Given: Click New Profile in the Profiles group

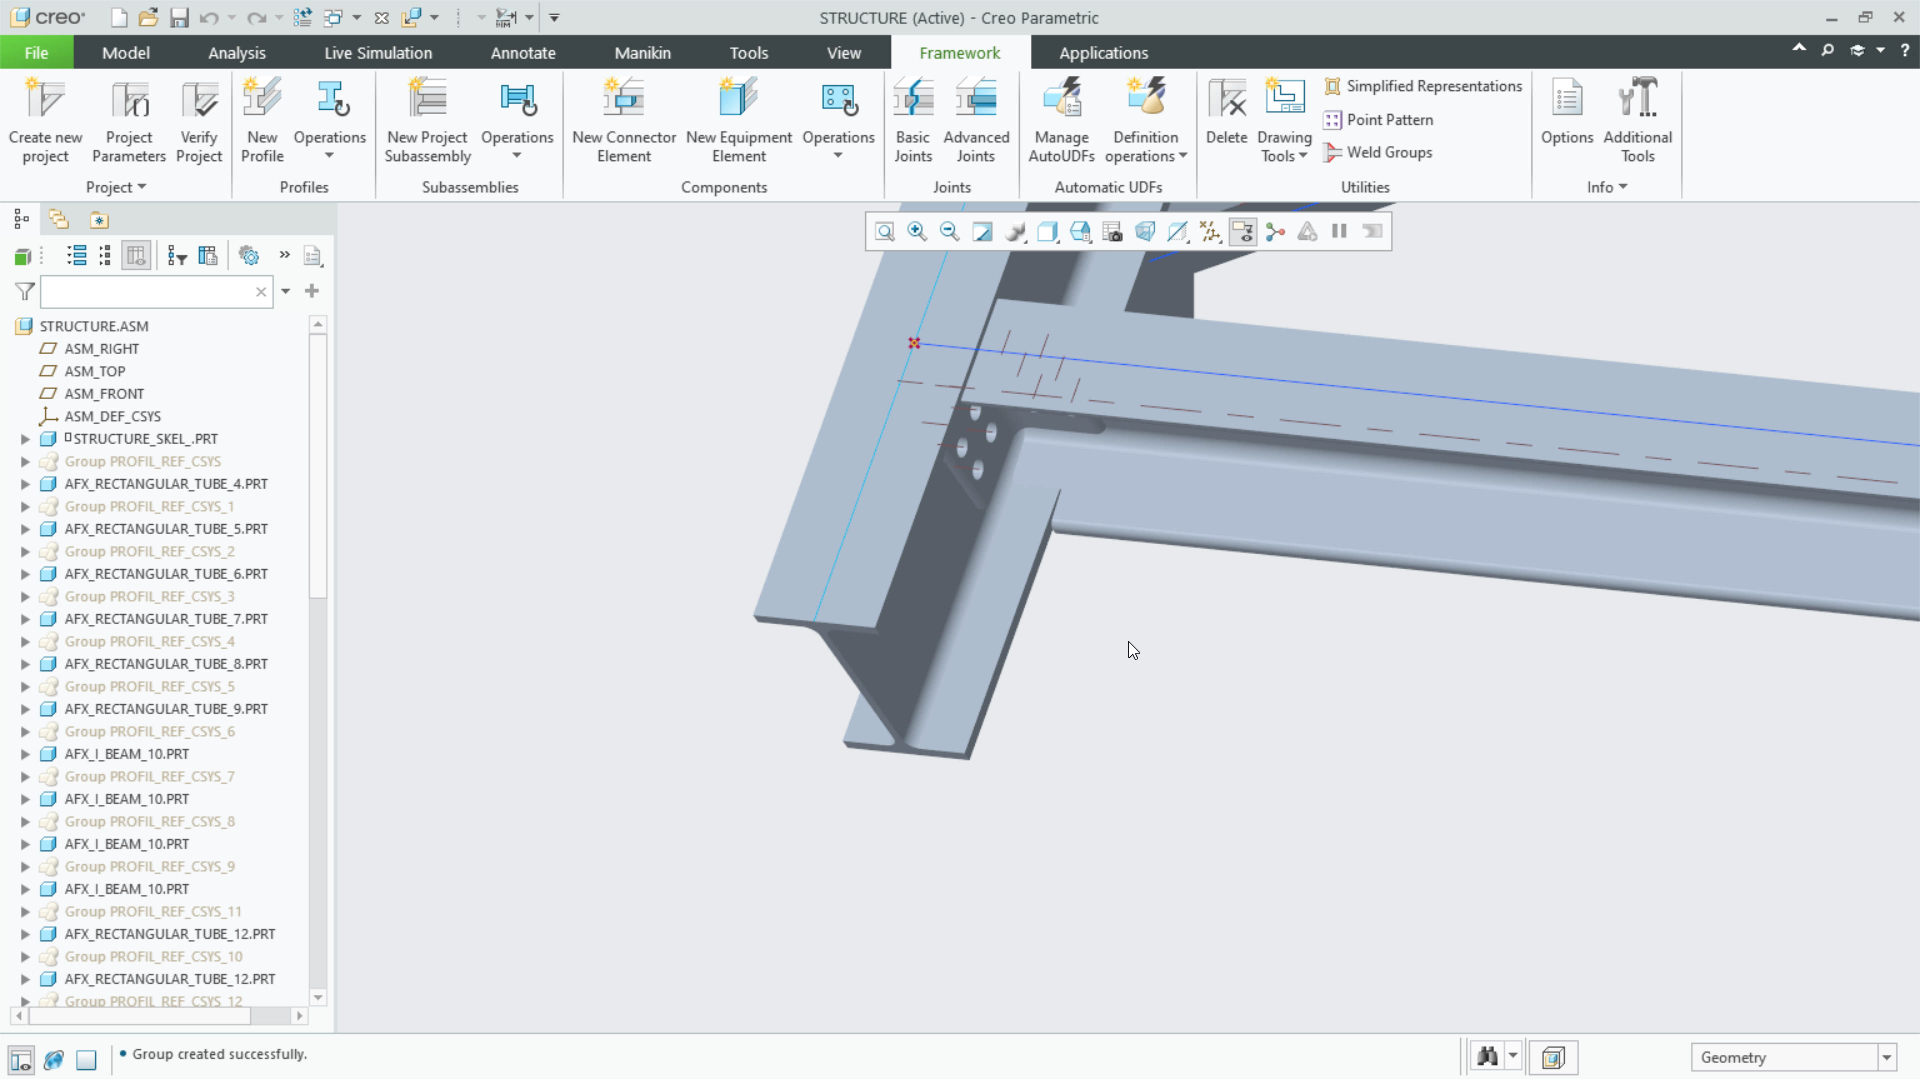Looking at the screenshot, I should click(x=262, y=120).
